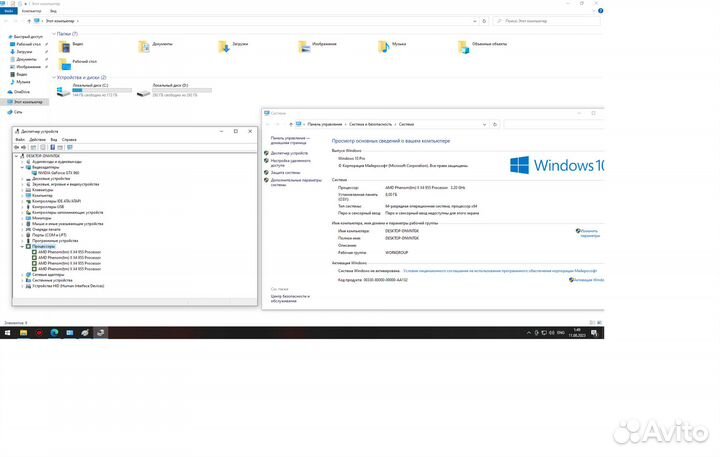Expand the Мониторы category
This screenshot has height=457, width=720.
(22, 218)
